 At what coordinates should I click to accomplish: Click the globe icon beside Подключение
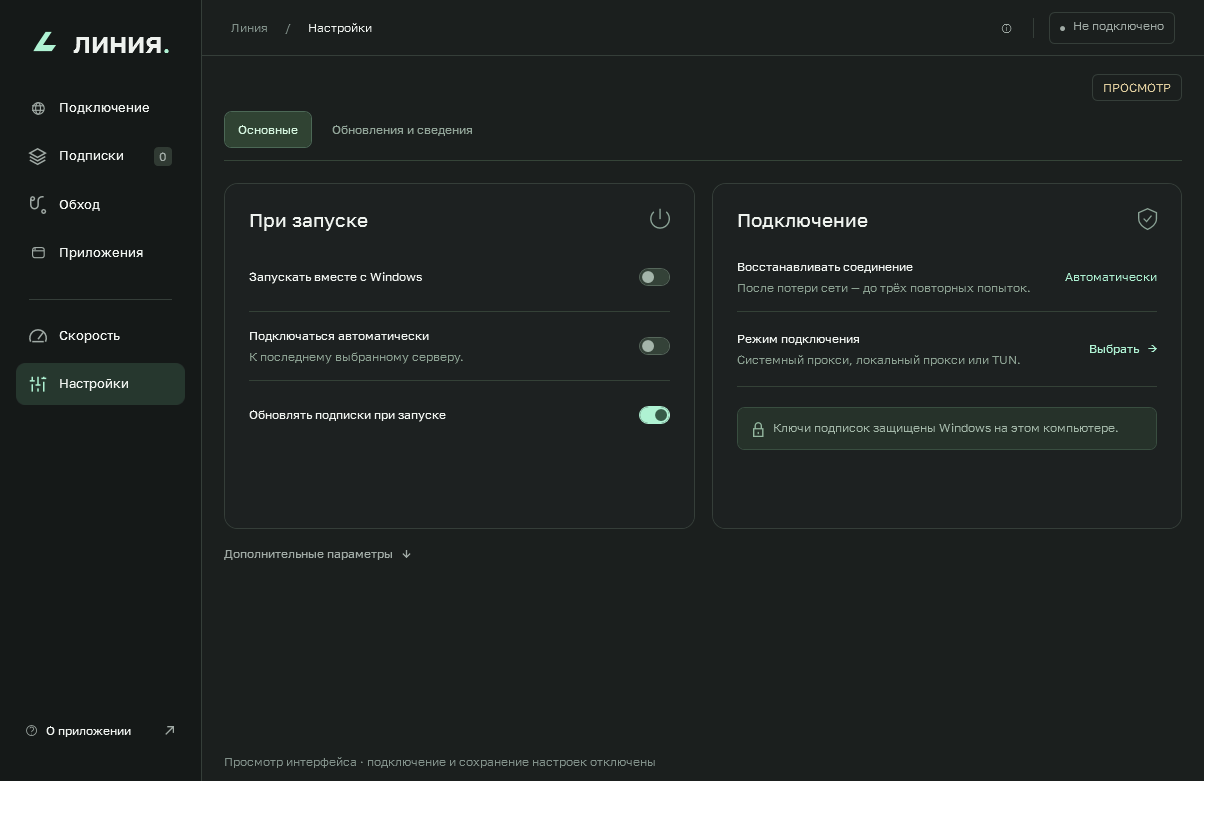pos(38,108)
